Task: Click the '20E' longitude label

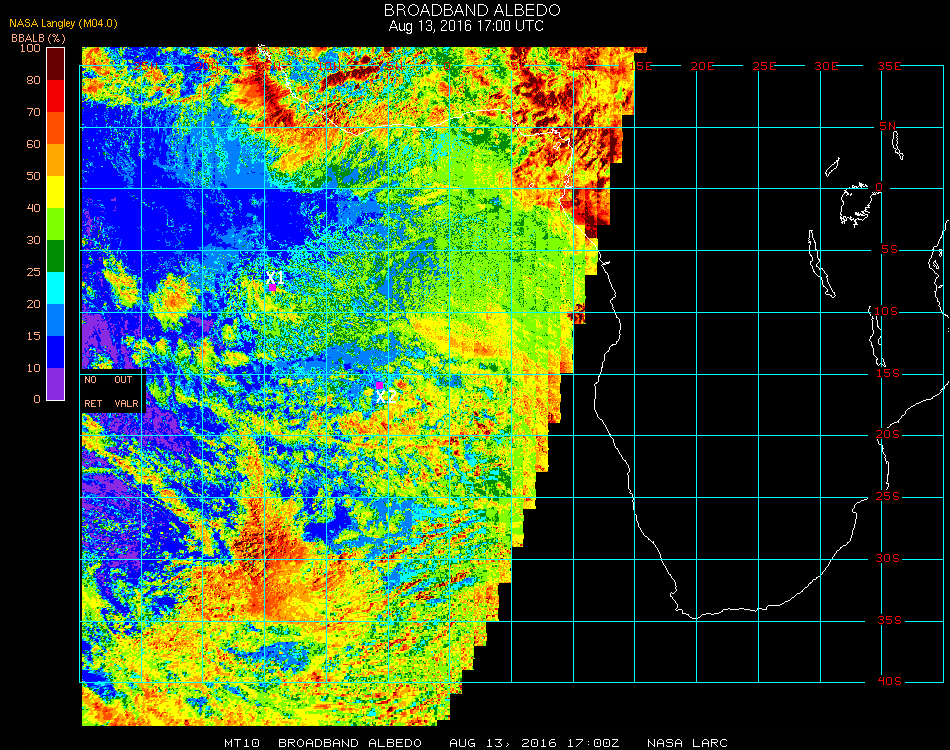Action: coord(702,66)
